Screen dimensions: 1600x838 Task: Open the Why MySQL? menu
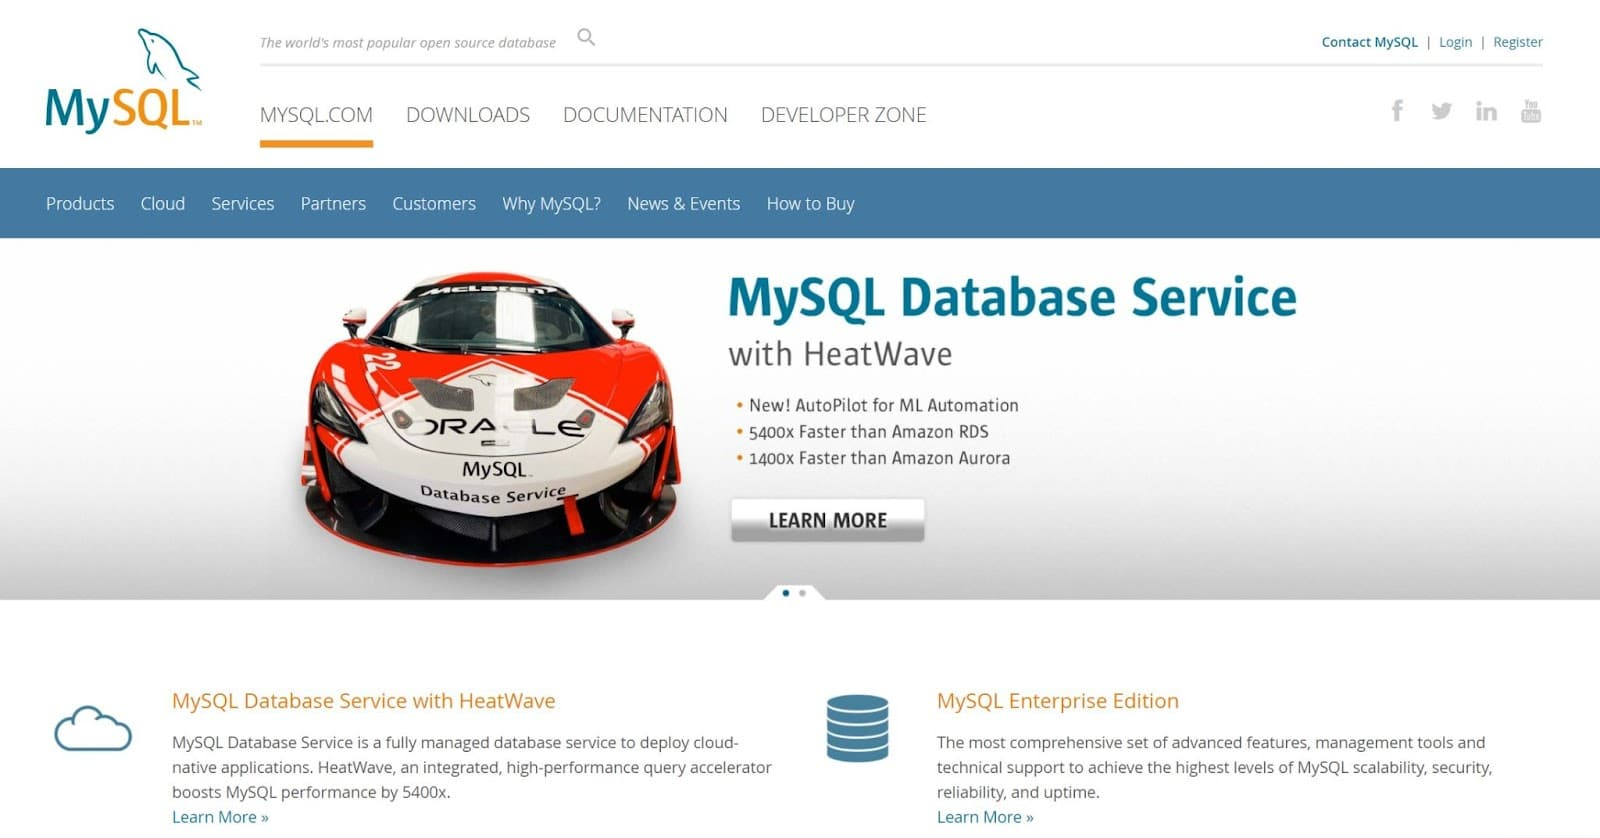click(x=551, y=204)
